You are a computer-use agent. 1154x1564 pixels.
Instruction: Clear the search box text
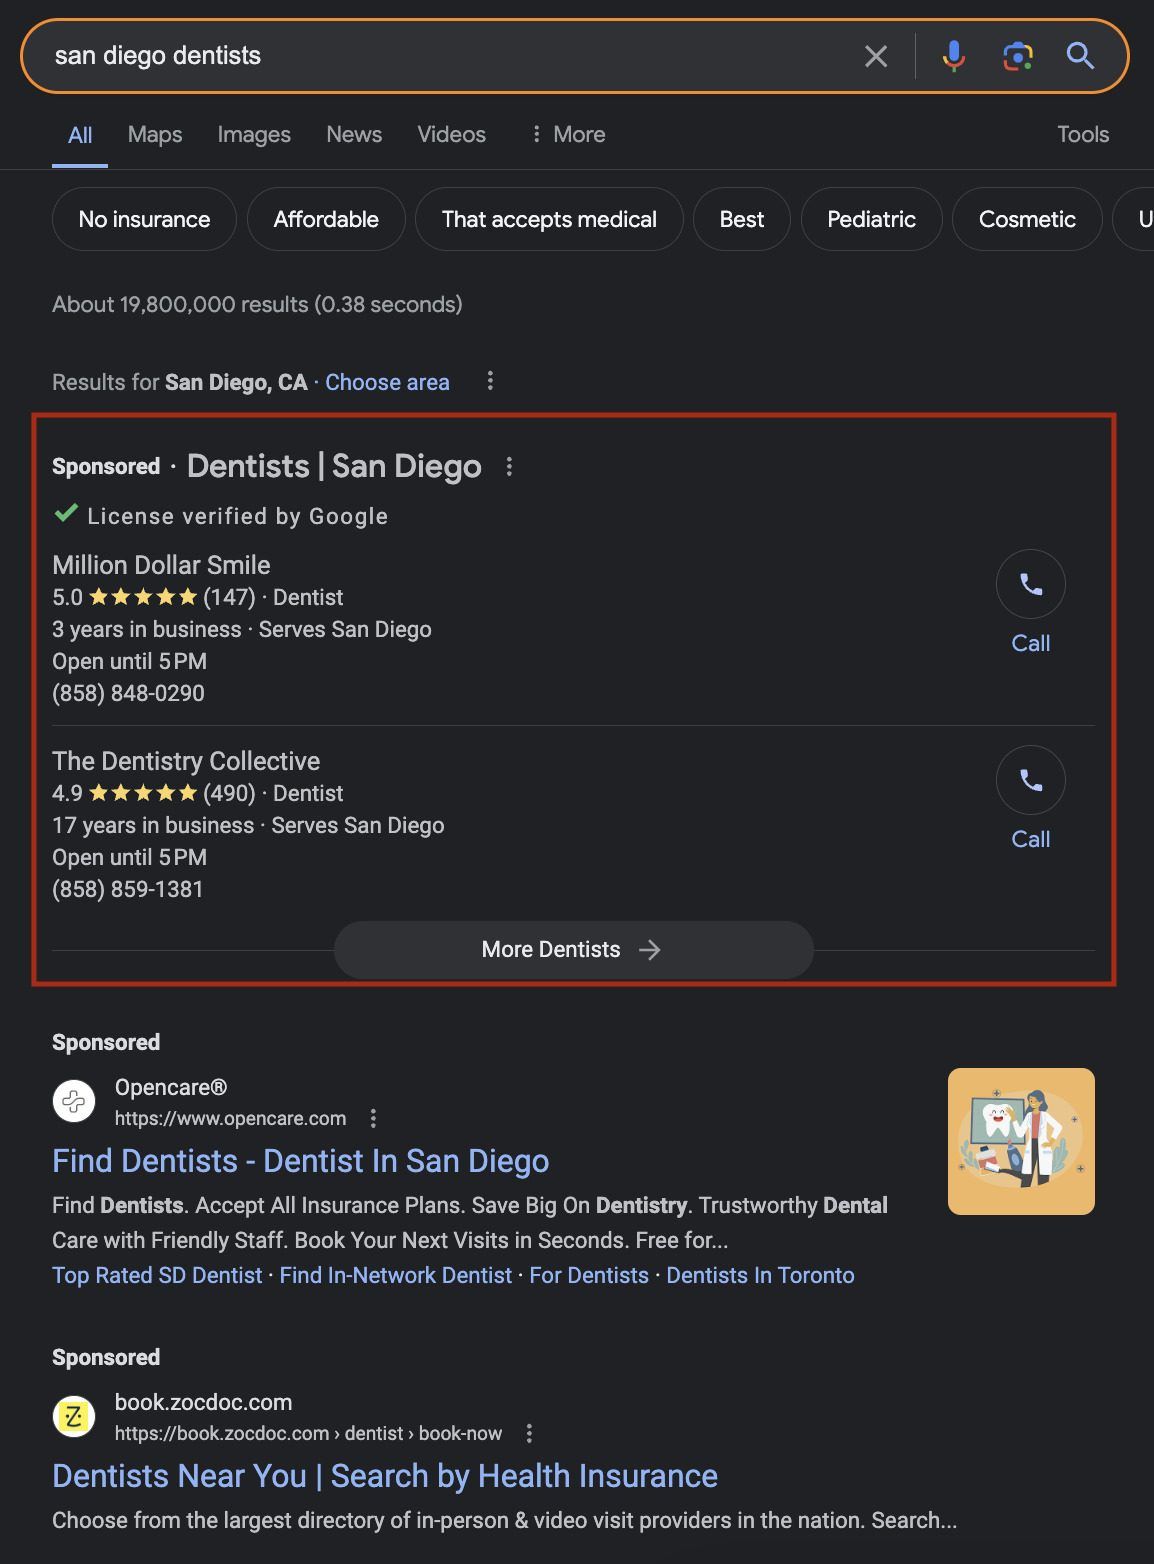pyautogui.click(x=875, y=56)
